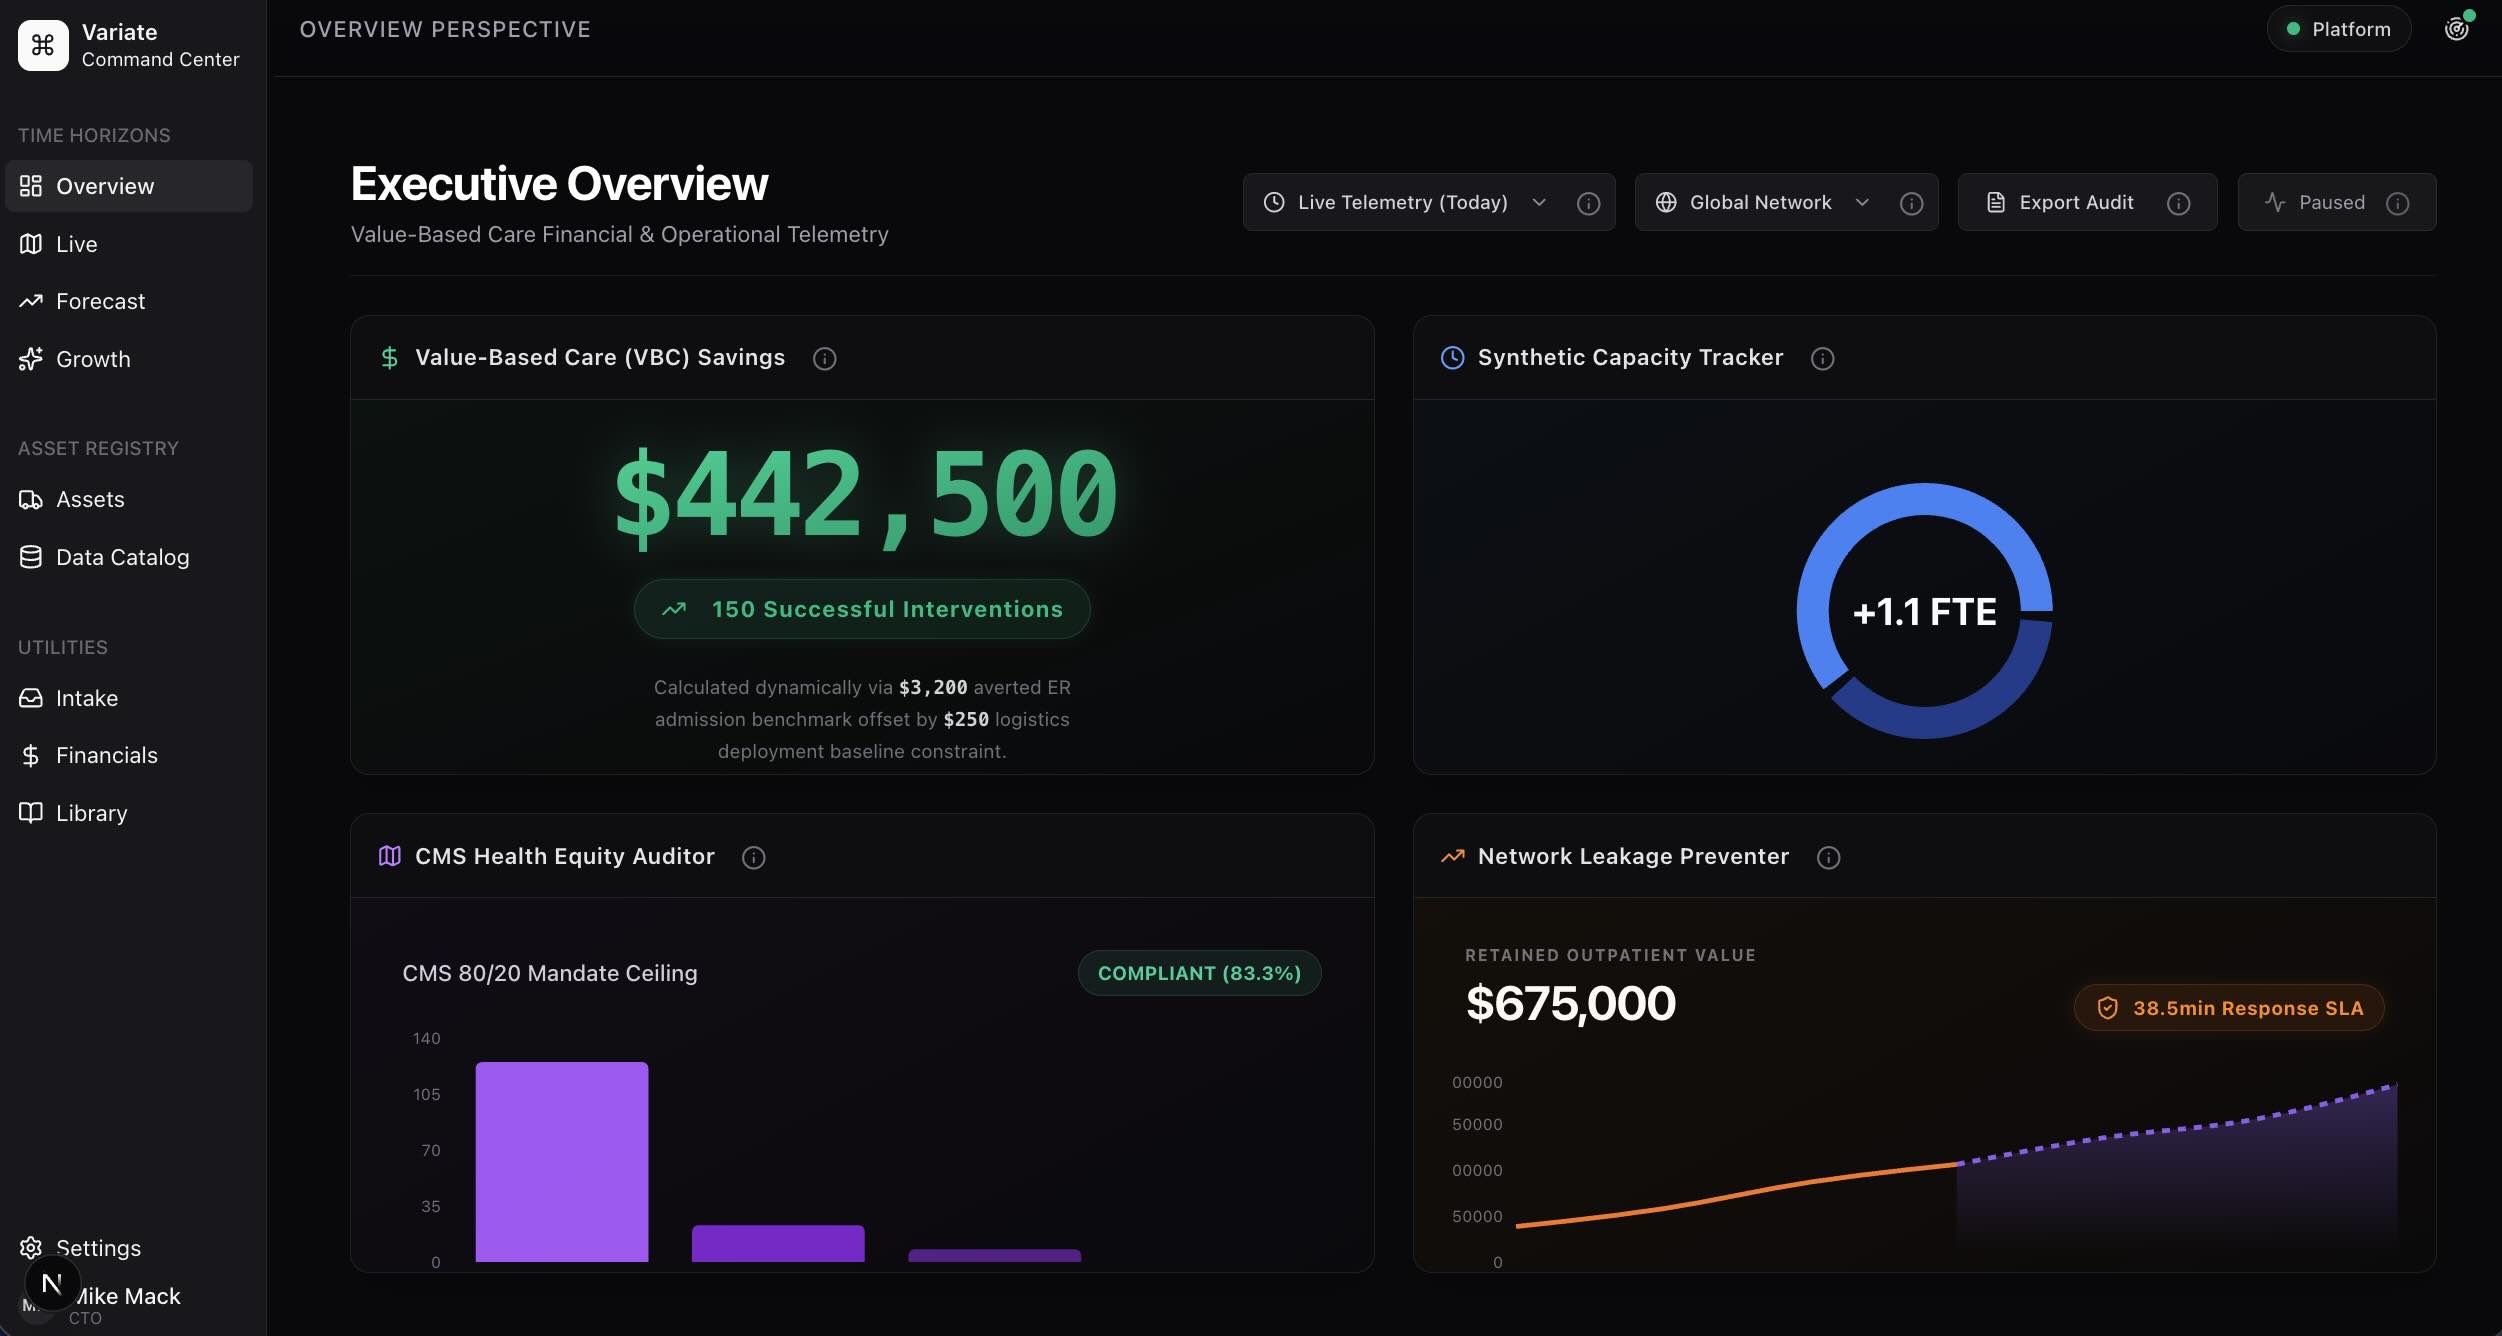Expand the Global Network dropdown
The width and height of the screenshot is (2502, 1336).
[x=1760, y=203]
